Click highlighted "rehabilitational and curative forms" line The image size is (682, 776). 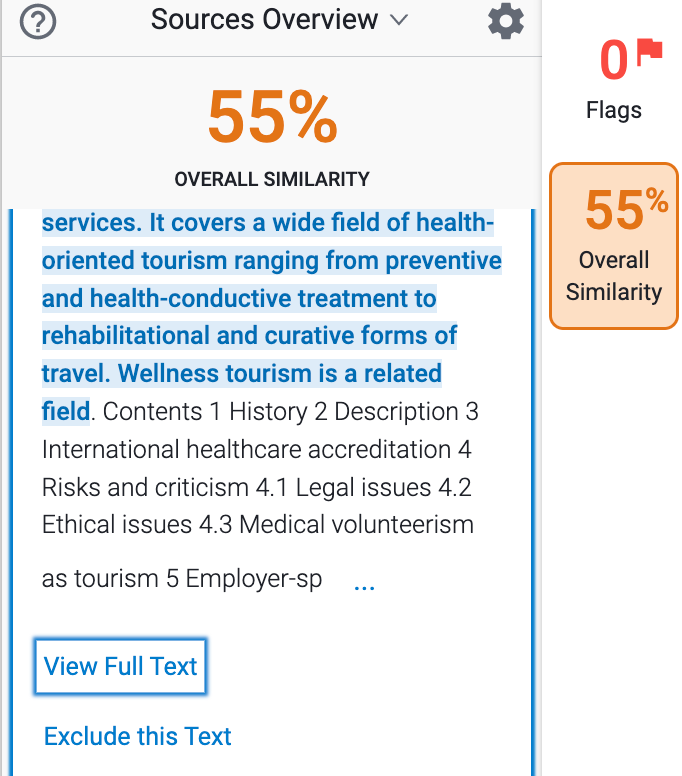click(x=249, y=336)
